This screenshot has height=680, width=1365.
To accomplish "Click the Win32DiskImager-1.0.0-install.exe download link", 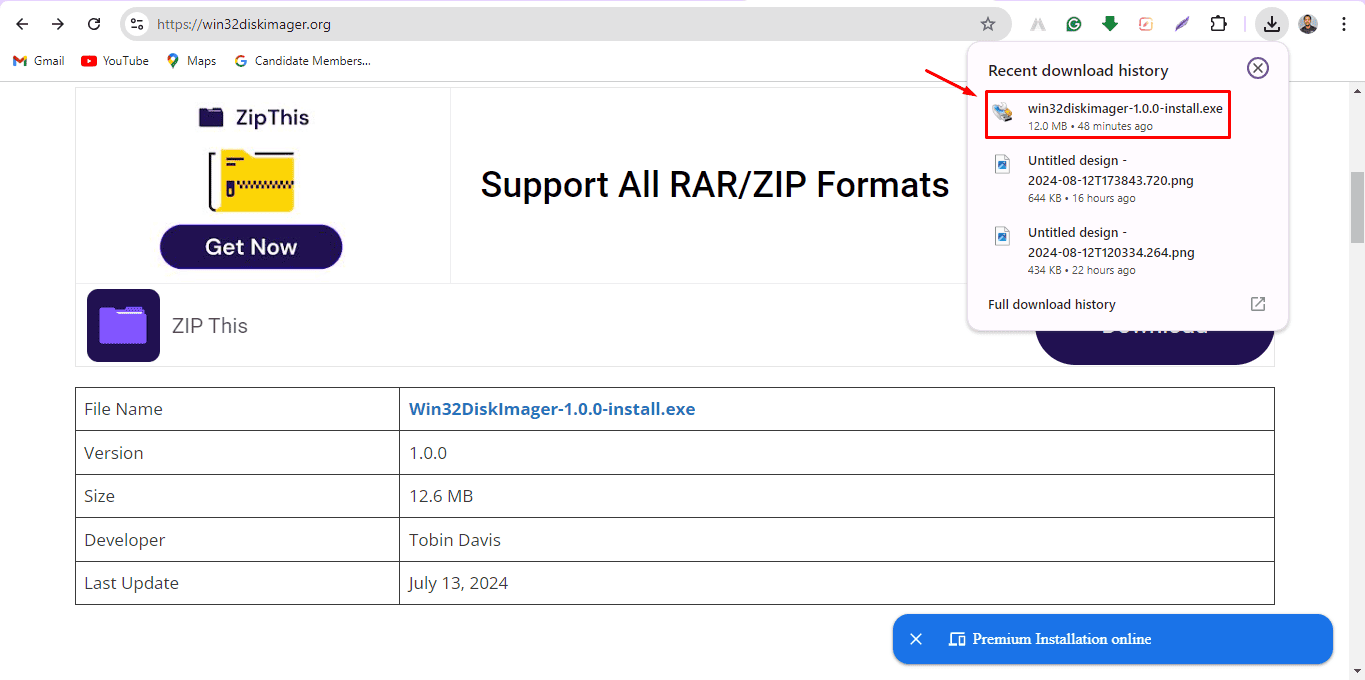I will pyautogui.click(x=552, y=409).
